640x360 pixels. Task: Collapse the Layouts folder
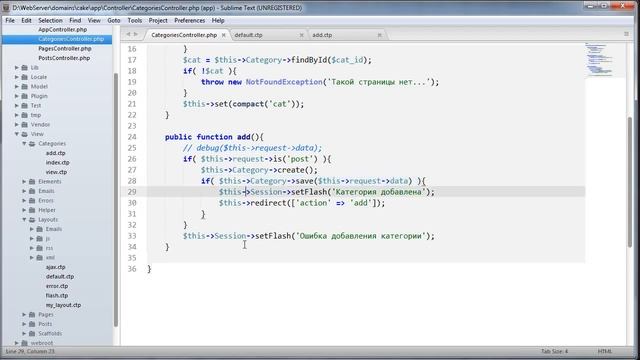tap(24, 220)
